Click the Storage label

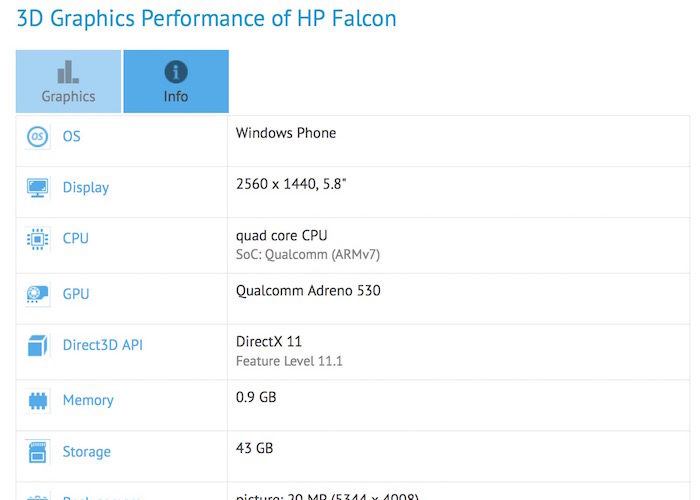point(86,452)
